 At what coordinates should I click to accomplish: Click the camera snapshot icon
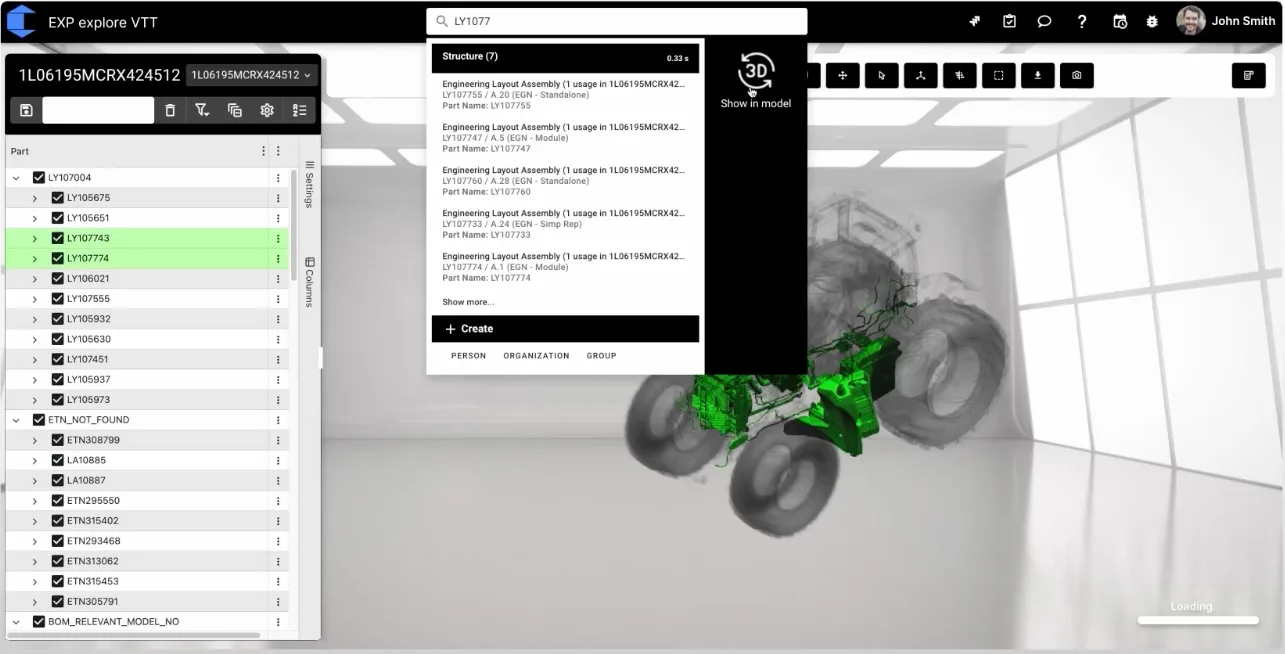tap(1076, 75)
